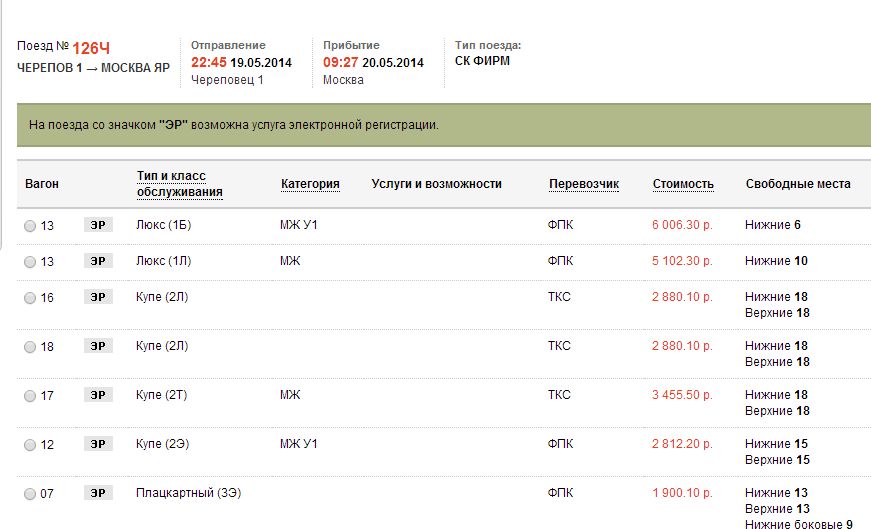
Task: Click ЭР badge for wagon 17
Action: coord(97,395)
